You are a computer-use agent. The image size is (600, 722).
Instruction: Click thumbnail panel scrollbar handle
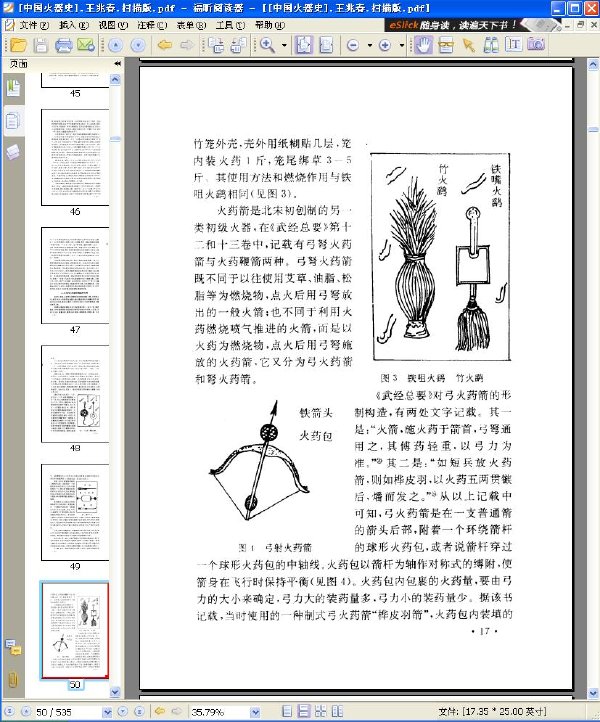click(x=115, y=139)
